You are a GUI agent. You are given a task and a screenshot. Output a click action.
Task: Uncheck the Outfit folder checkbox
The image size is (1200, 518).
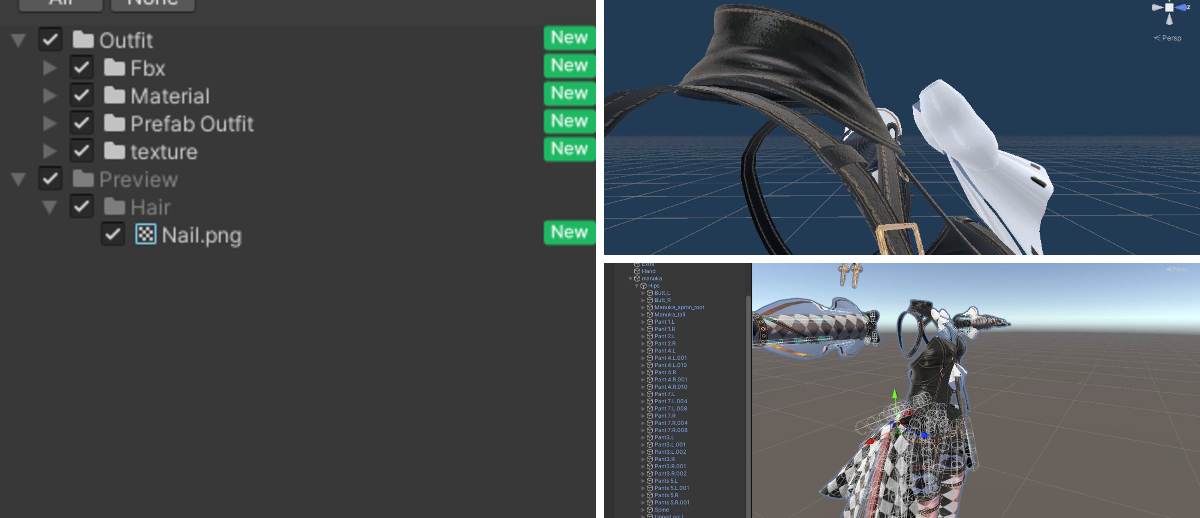(x=51, y=40)
